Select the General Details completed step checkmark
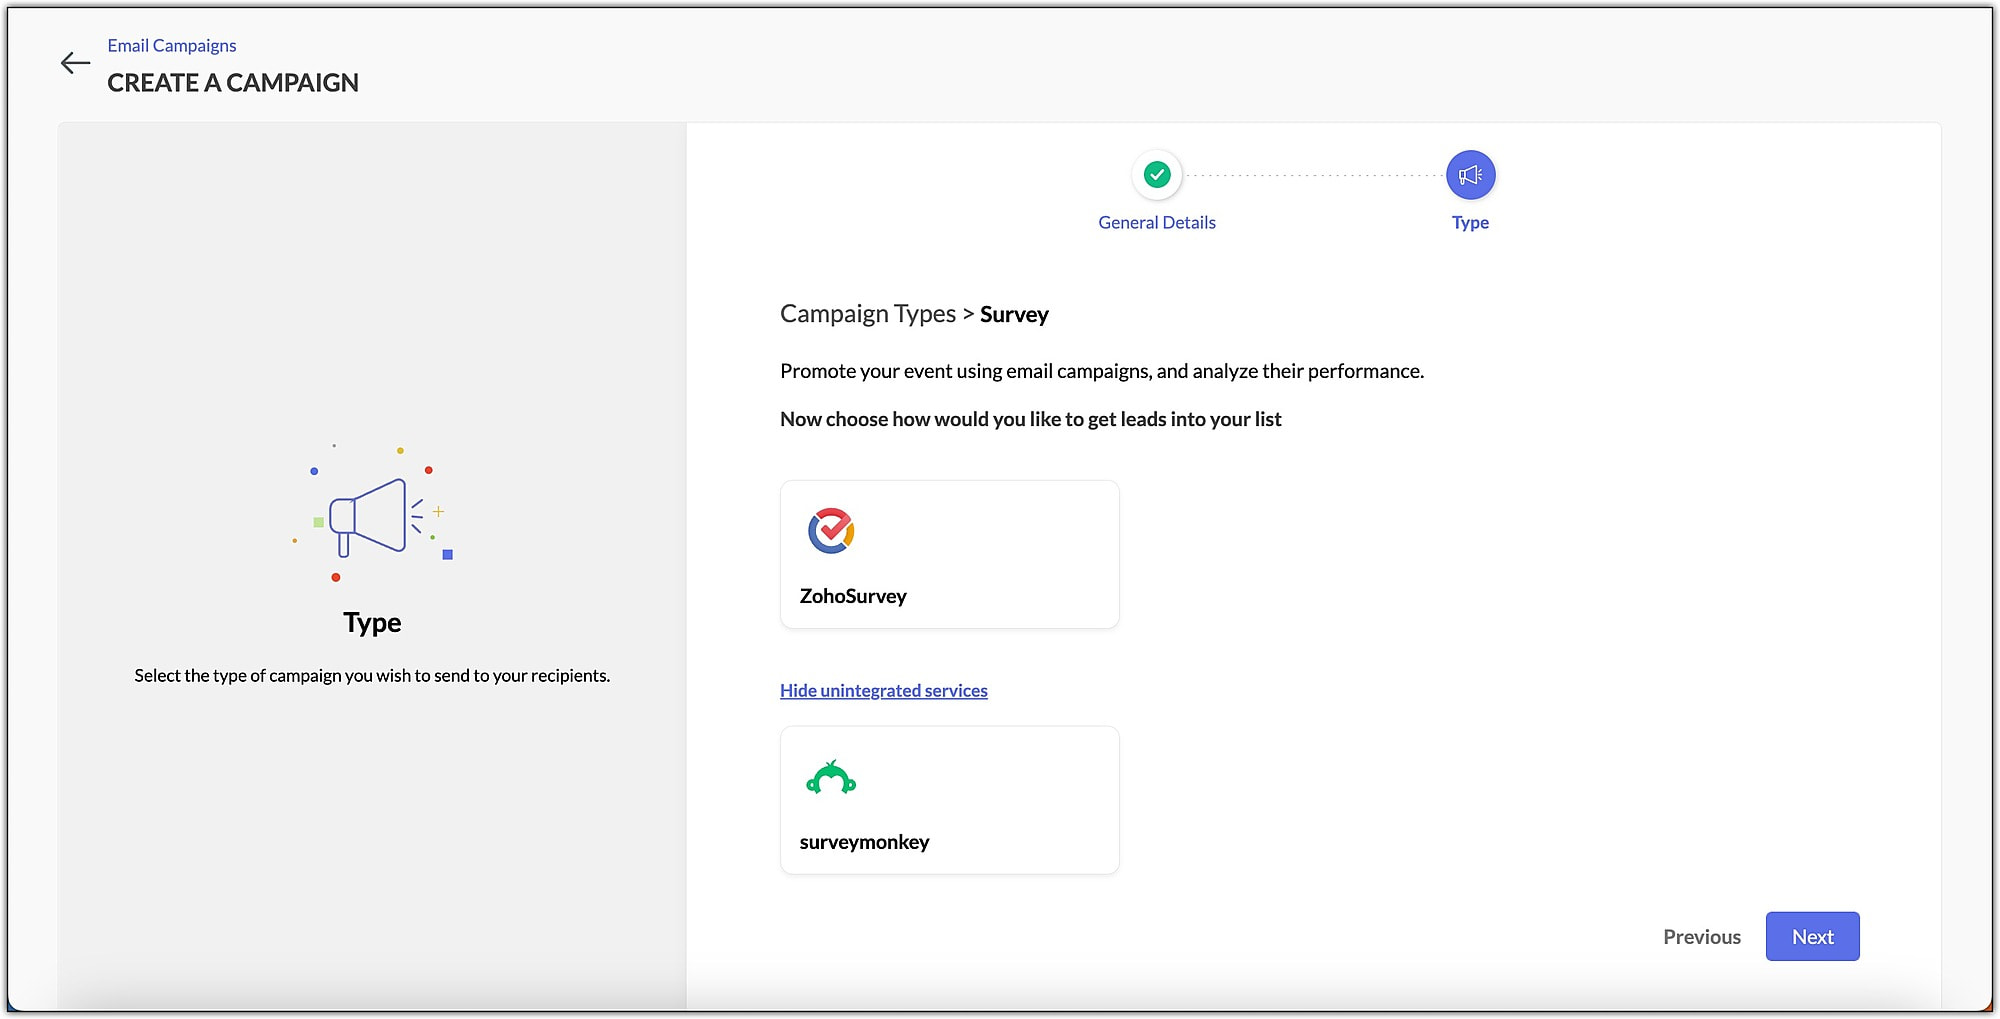The height and width of the screenshot is (1019, 2000). pos(1157,175)
